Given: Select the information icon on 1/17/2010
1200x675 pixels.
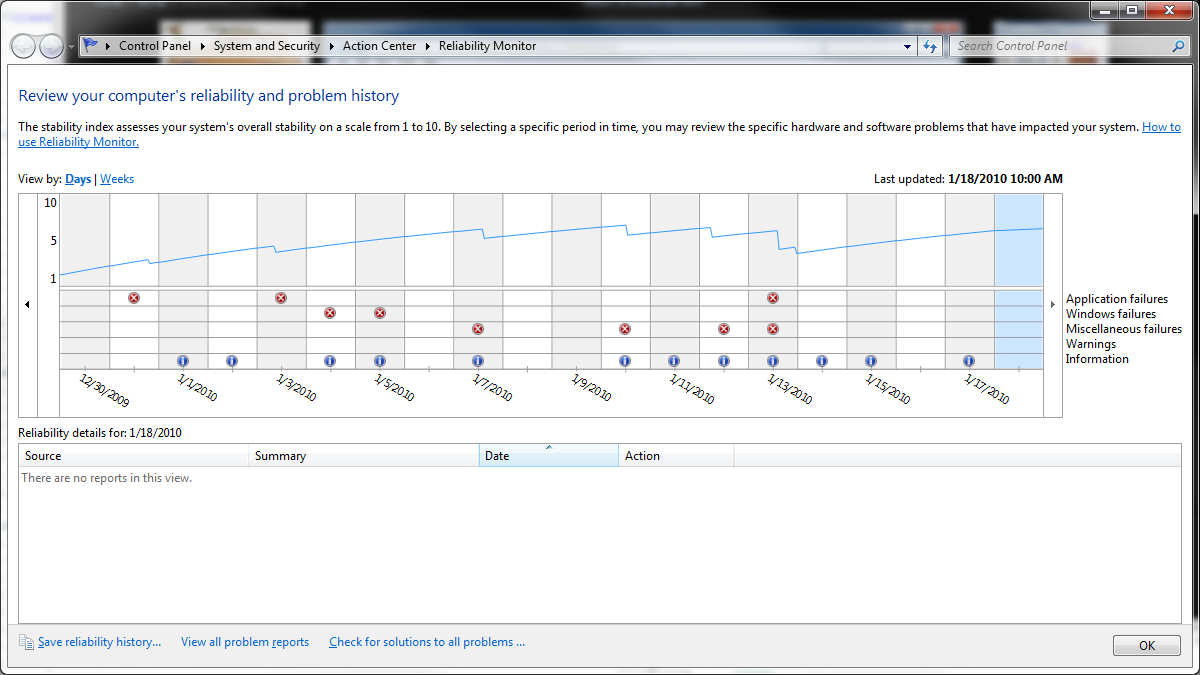Looking at the screenshot, I should pyautogui.click(x=969, y=361).
